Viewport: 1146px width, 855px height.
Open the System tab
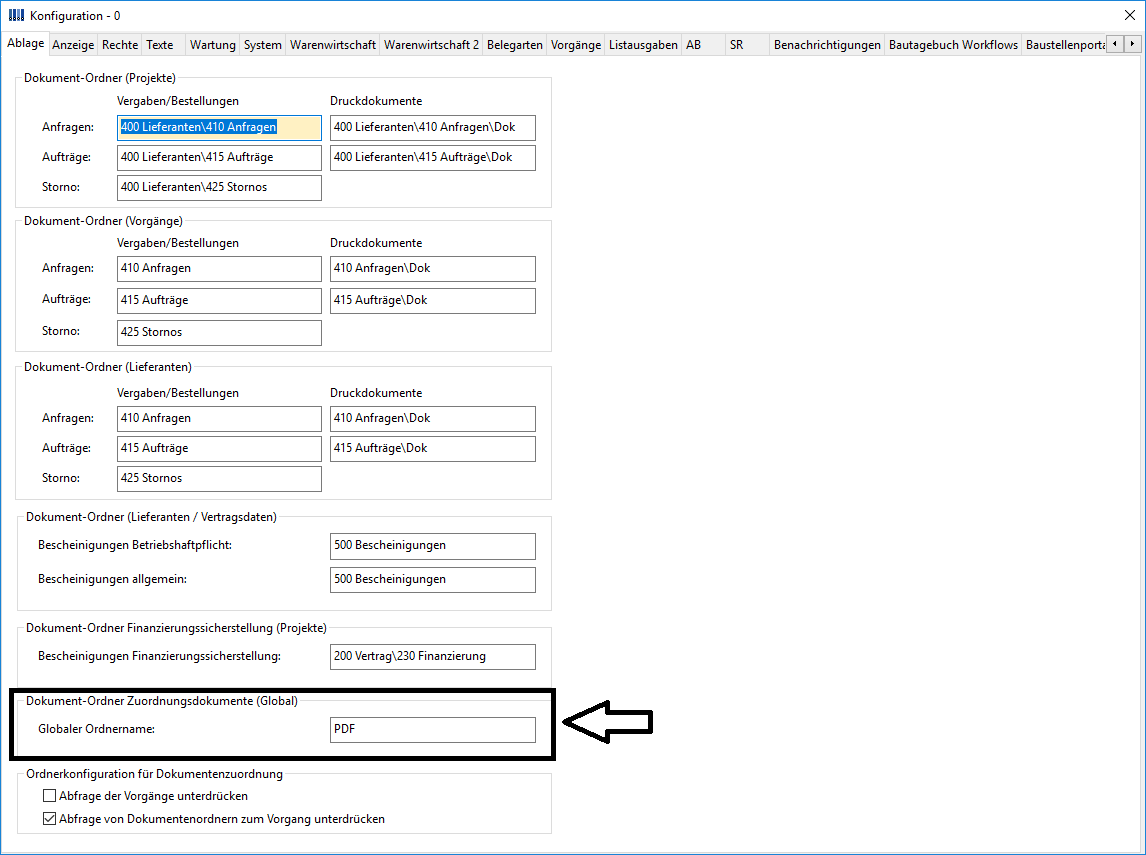262,45
